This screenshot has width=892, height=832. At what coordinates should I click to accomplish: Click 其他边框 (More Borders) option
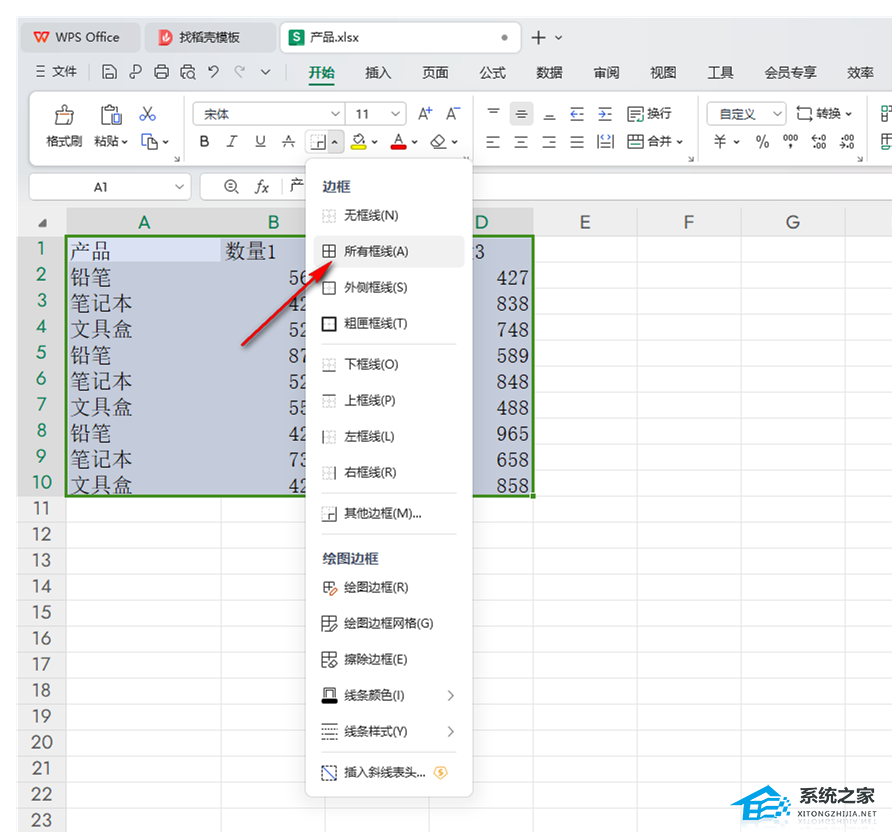[381, 514]
